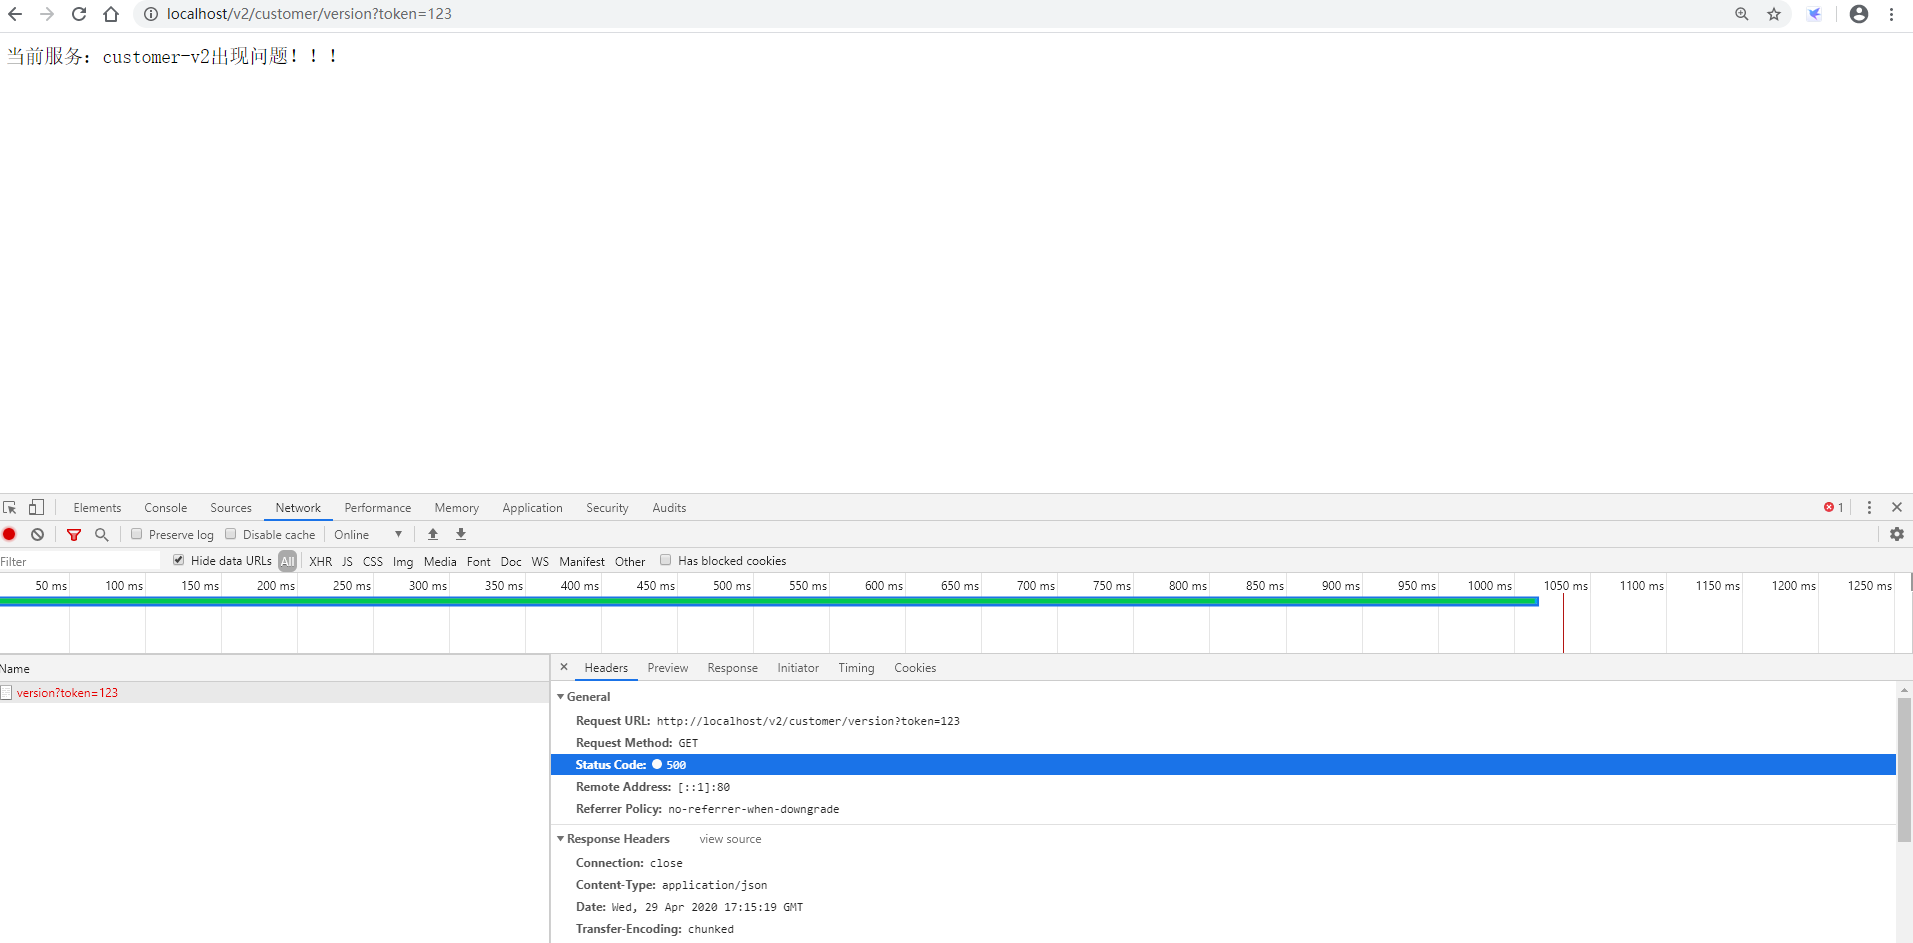Screen dimensions: 1913x943
Task: Open the Audits tab
Action: 670,508
